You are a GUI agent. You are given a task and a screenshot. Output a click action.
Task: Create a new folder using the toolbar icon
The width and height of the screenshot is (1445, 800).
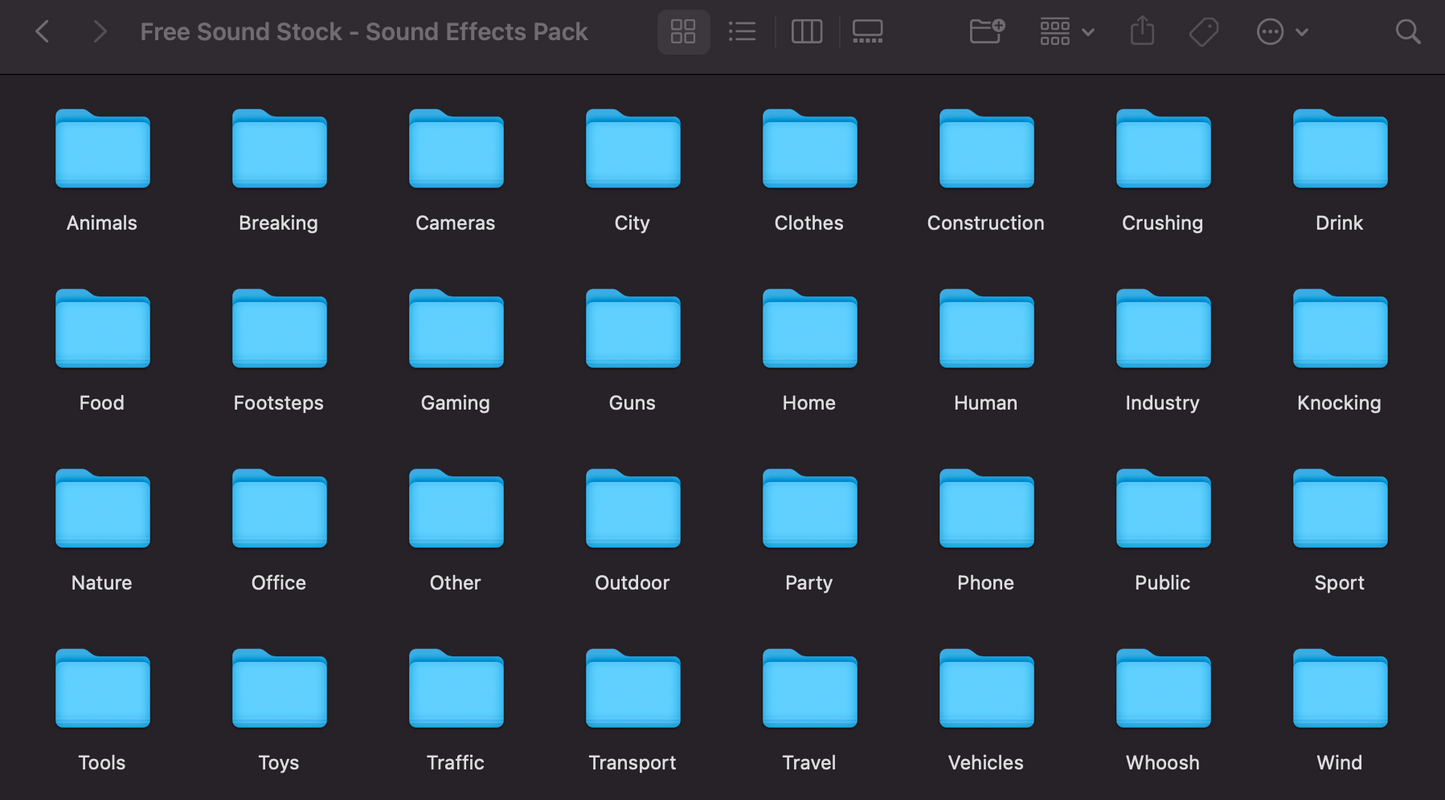(x=986, y=31)
